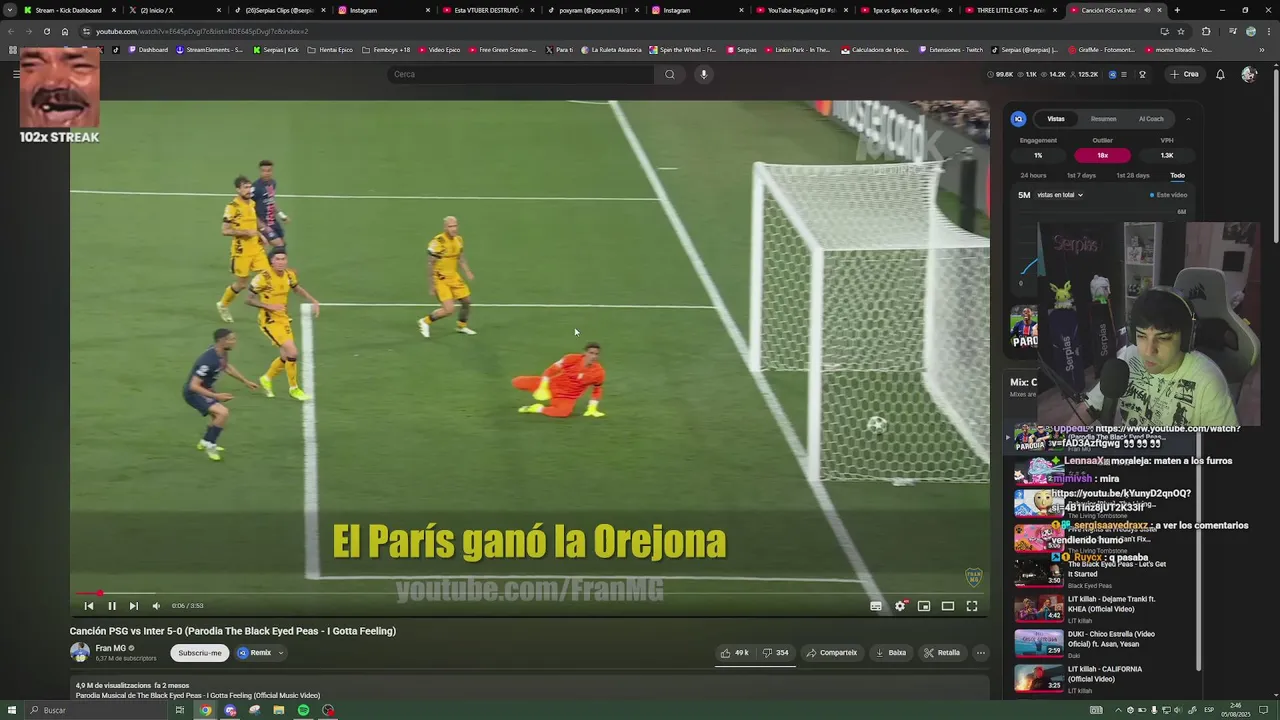Select the AI Coach tab
Viewport: 1280px width, 720px height.
click(x=1151, y=119)
